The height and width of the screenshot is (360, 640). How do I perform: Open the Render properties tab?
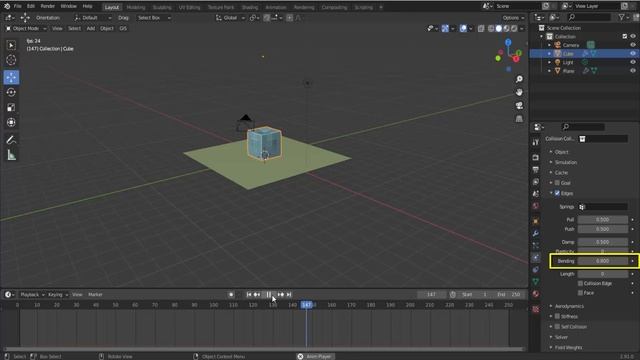pyautogui.click(x=536, y=158)
